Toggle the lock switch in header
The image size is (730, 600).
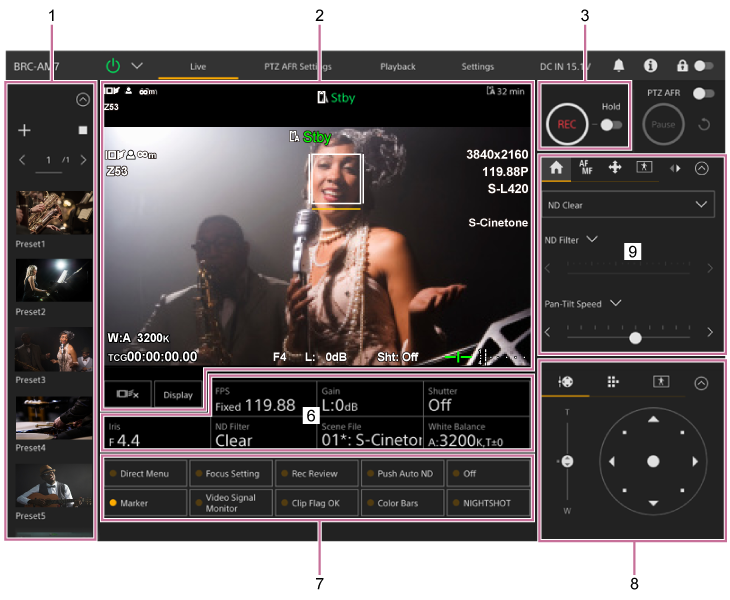(x=703, y=66)
